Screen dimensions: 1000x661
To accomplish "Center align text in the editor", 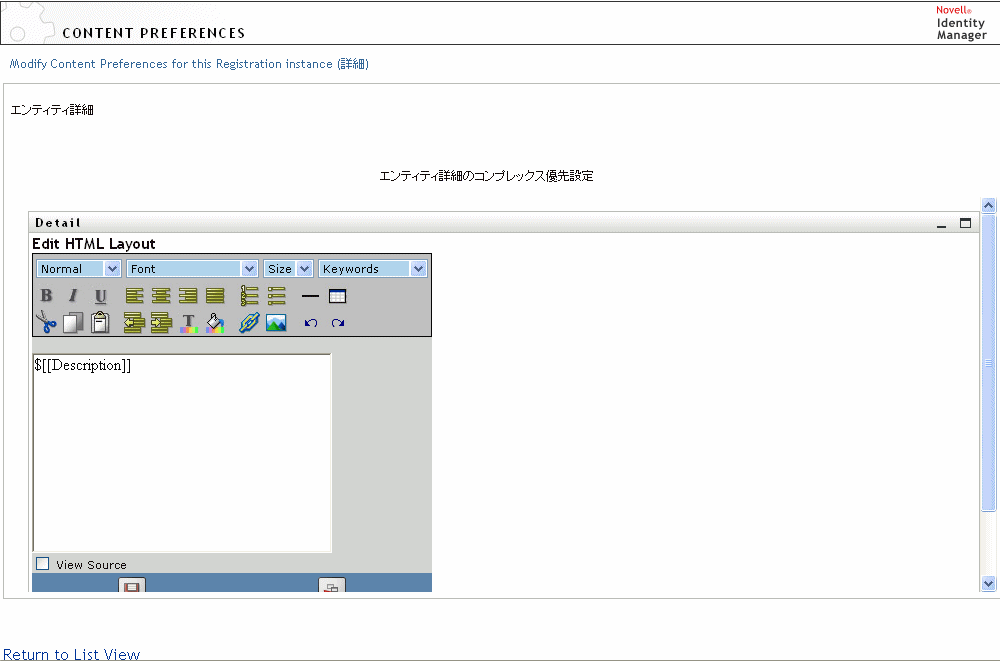I will (x=161, y=295).
